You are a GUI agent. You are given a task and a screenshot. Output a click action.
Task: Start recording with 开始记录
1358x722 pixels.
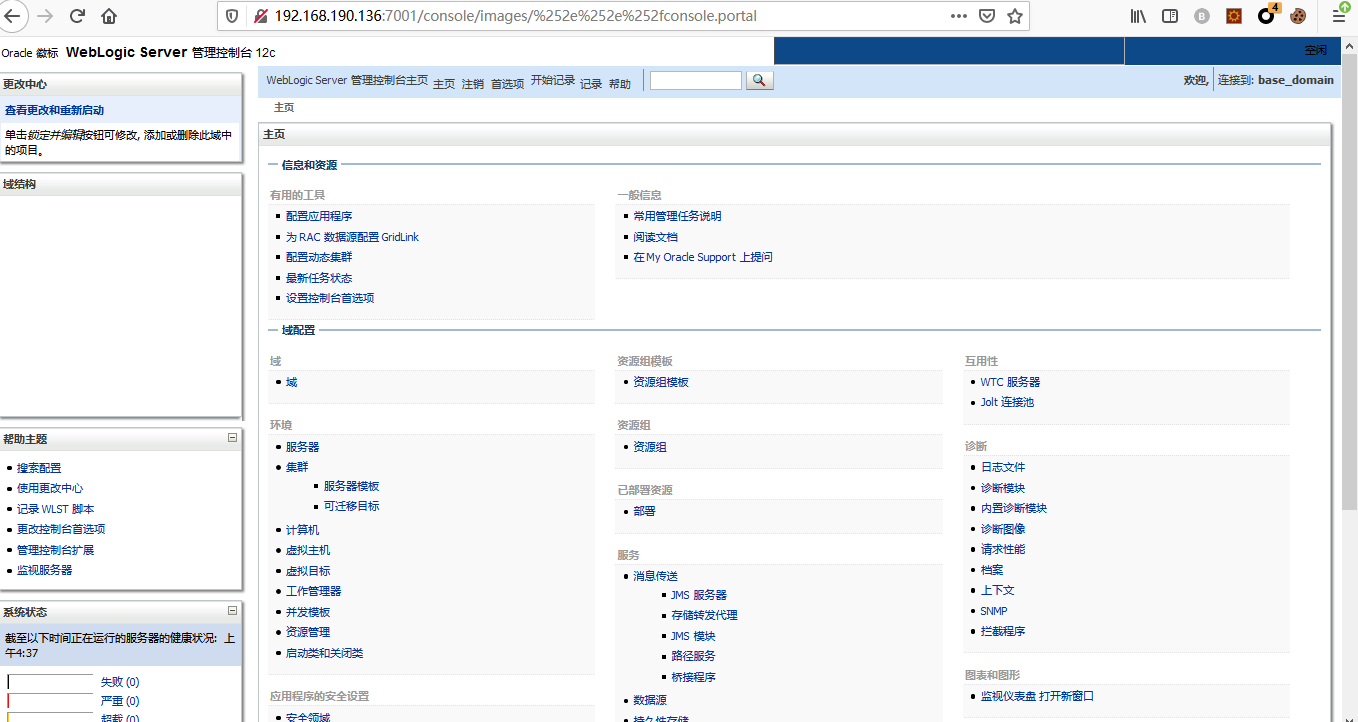(x=553, y=80)
